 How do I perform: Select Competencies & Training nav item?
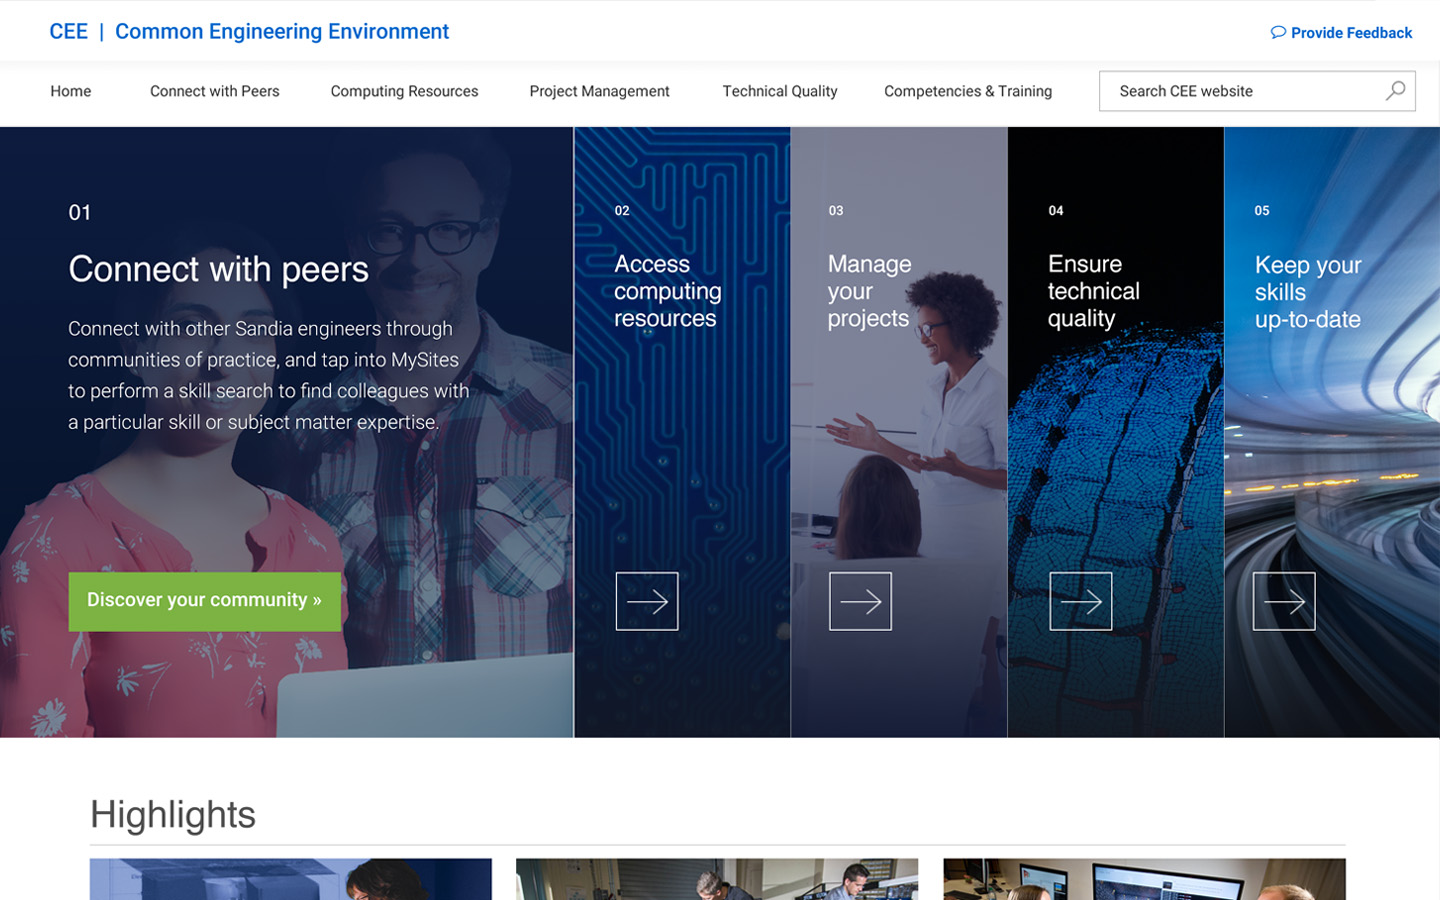[968, 91]
